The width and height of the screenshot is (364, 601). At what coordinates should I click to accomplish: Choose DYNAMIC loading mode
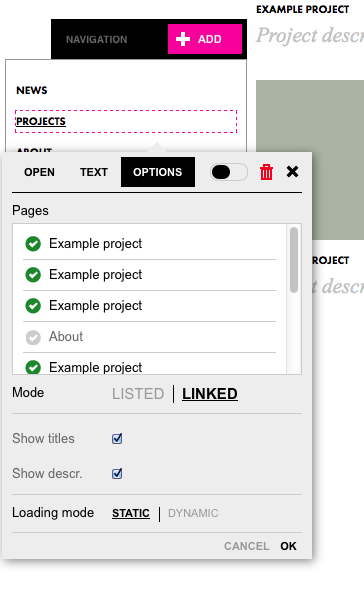(193, 513)
